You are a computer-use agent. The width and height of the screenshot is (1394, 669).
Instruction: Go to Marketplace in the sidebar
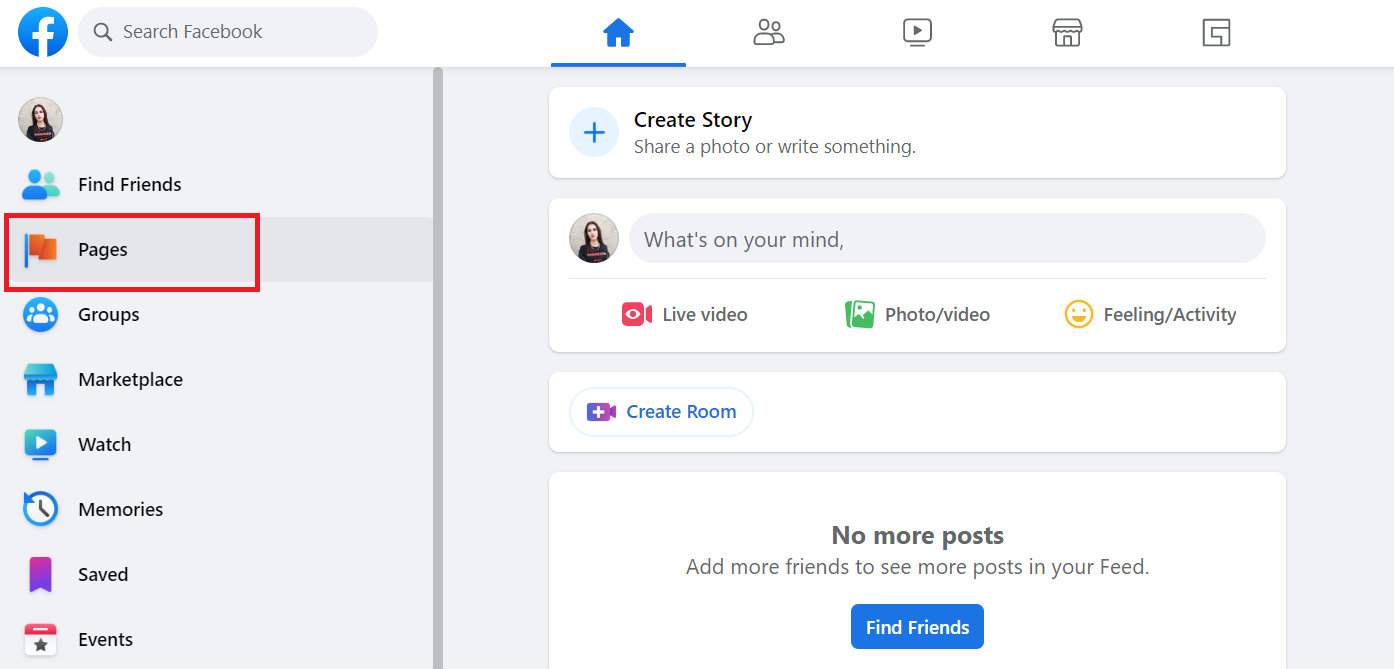pyautogui.click(x=130, y=379)
